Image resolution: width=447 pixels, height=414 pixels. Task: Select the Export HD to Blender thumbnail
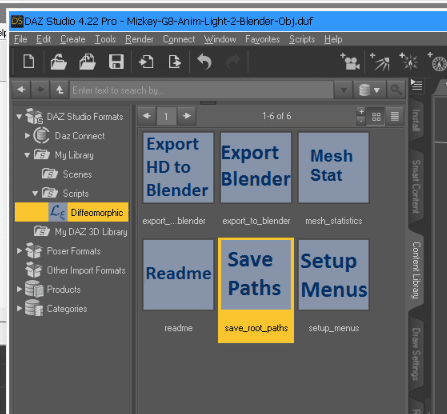click(x=178, y=168)
